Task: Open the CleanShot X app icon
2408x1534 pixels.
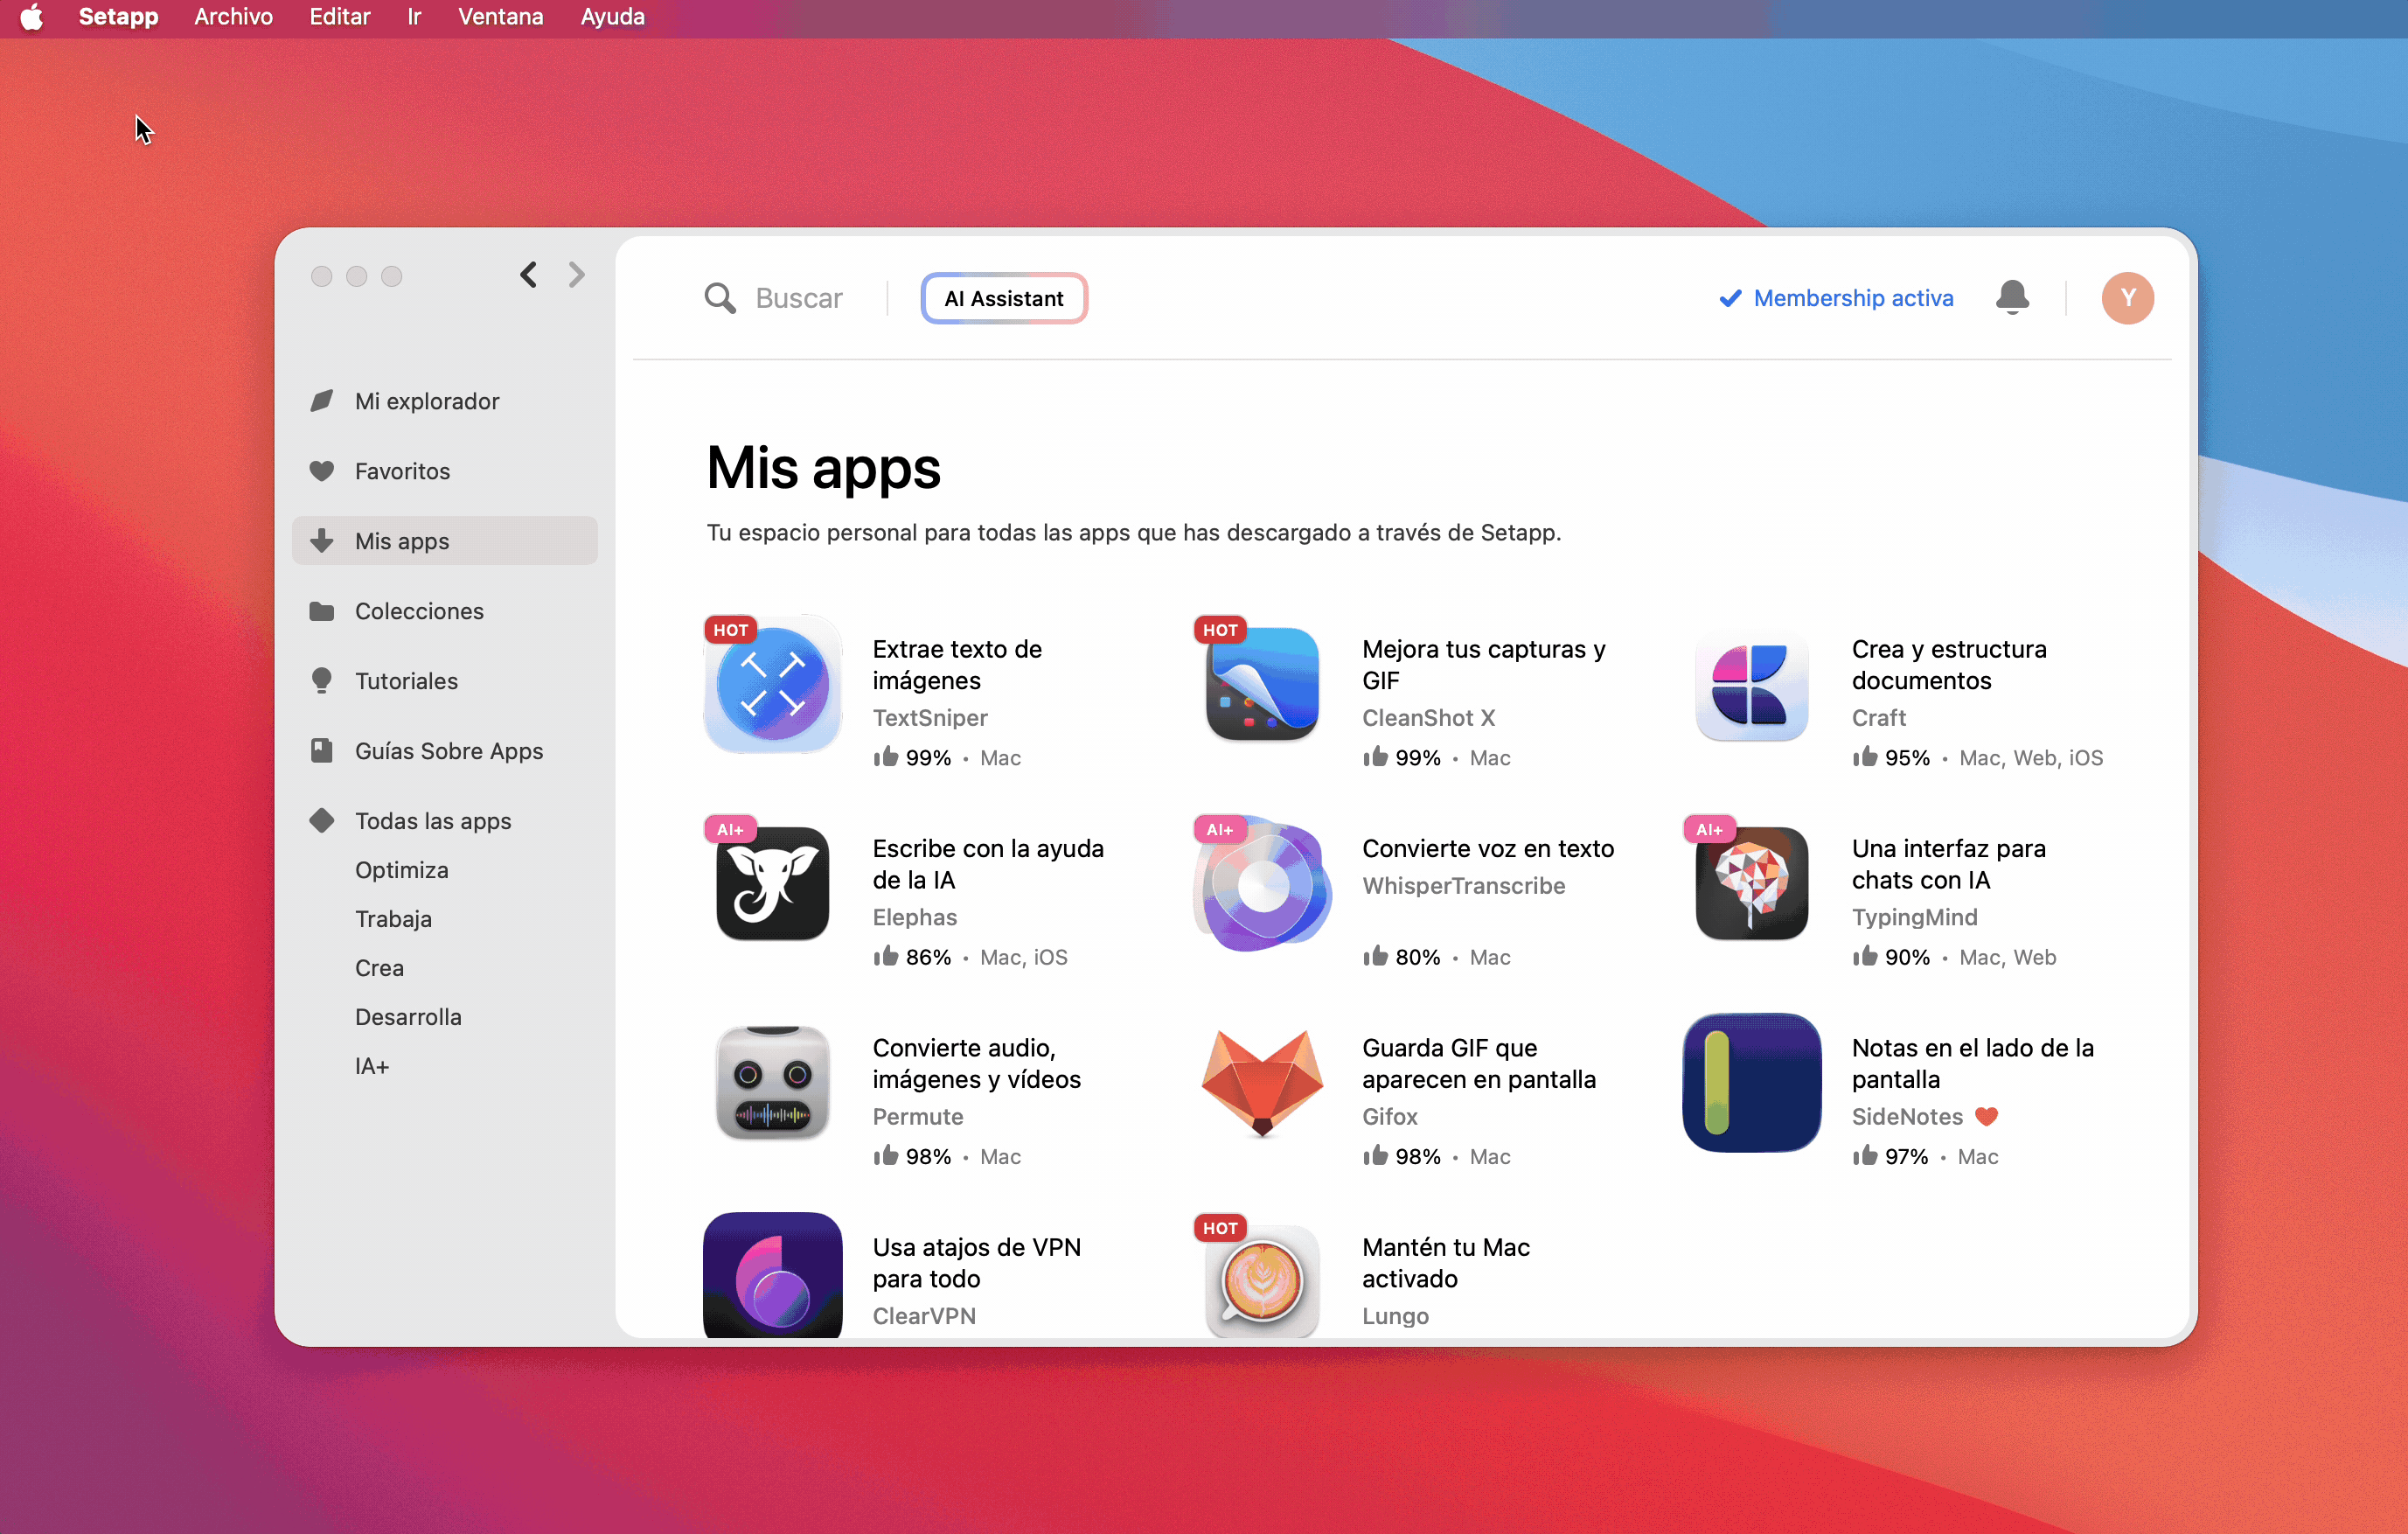Action: coord(1262,684)
